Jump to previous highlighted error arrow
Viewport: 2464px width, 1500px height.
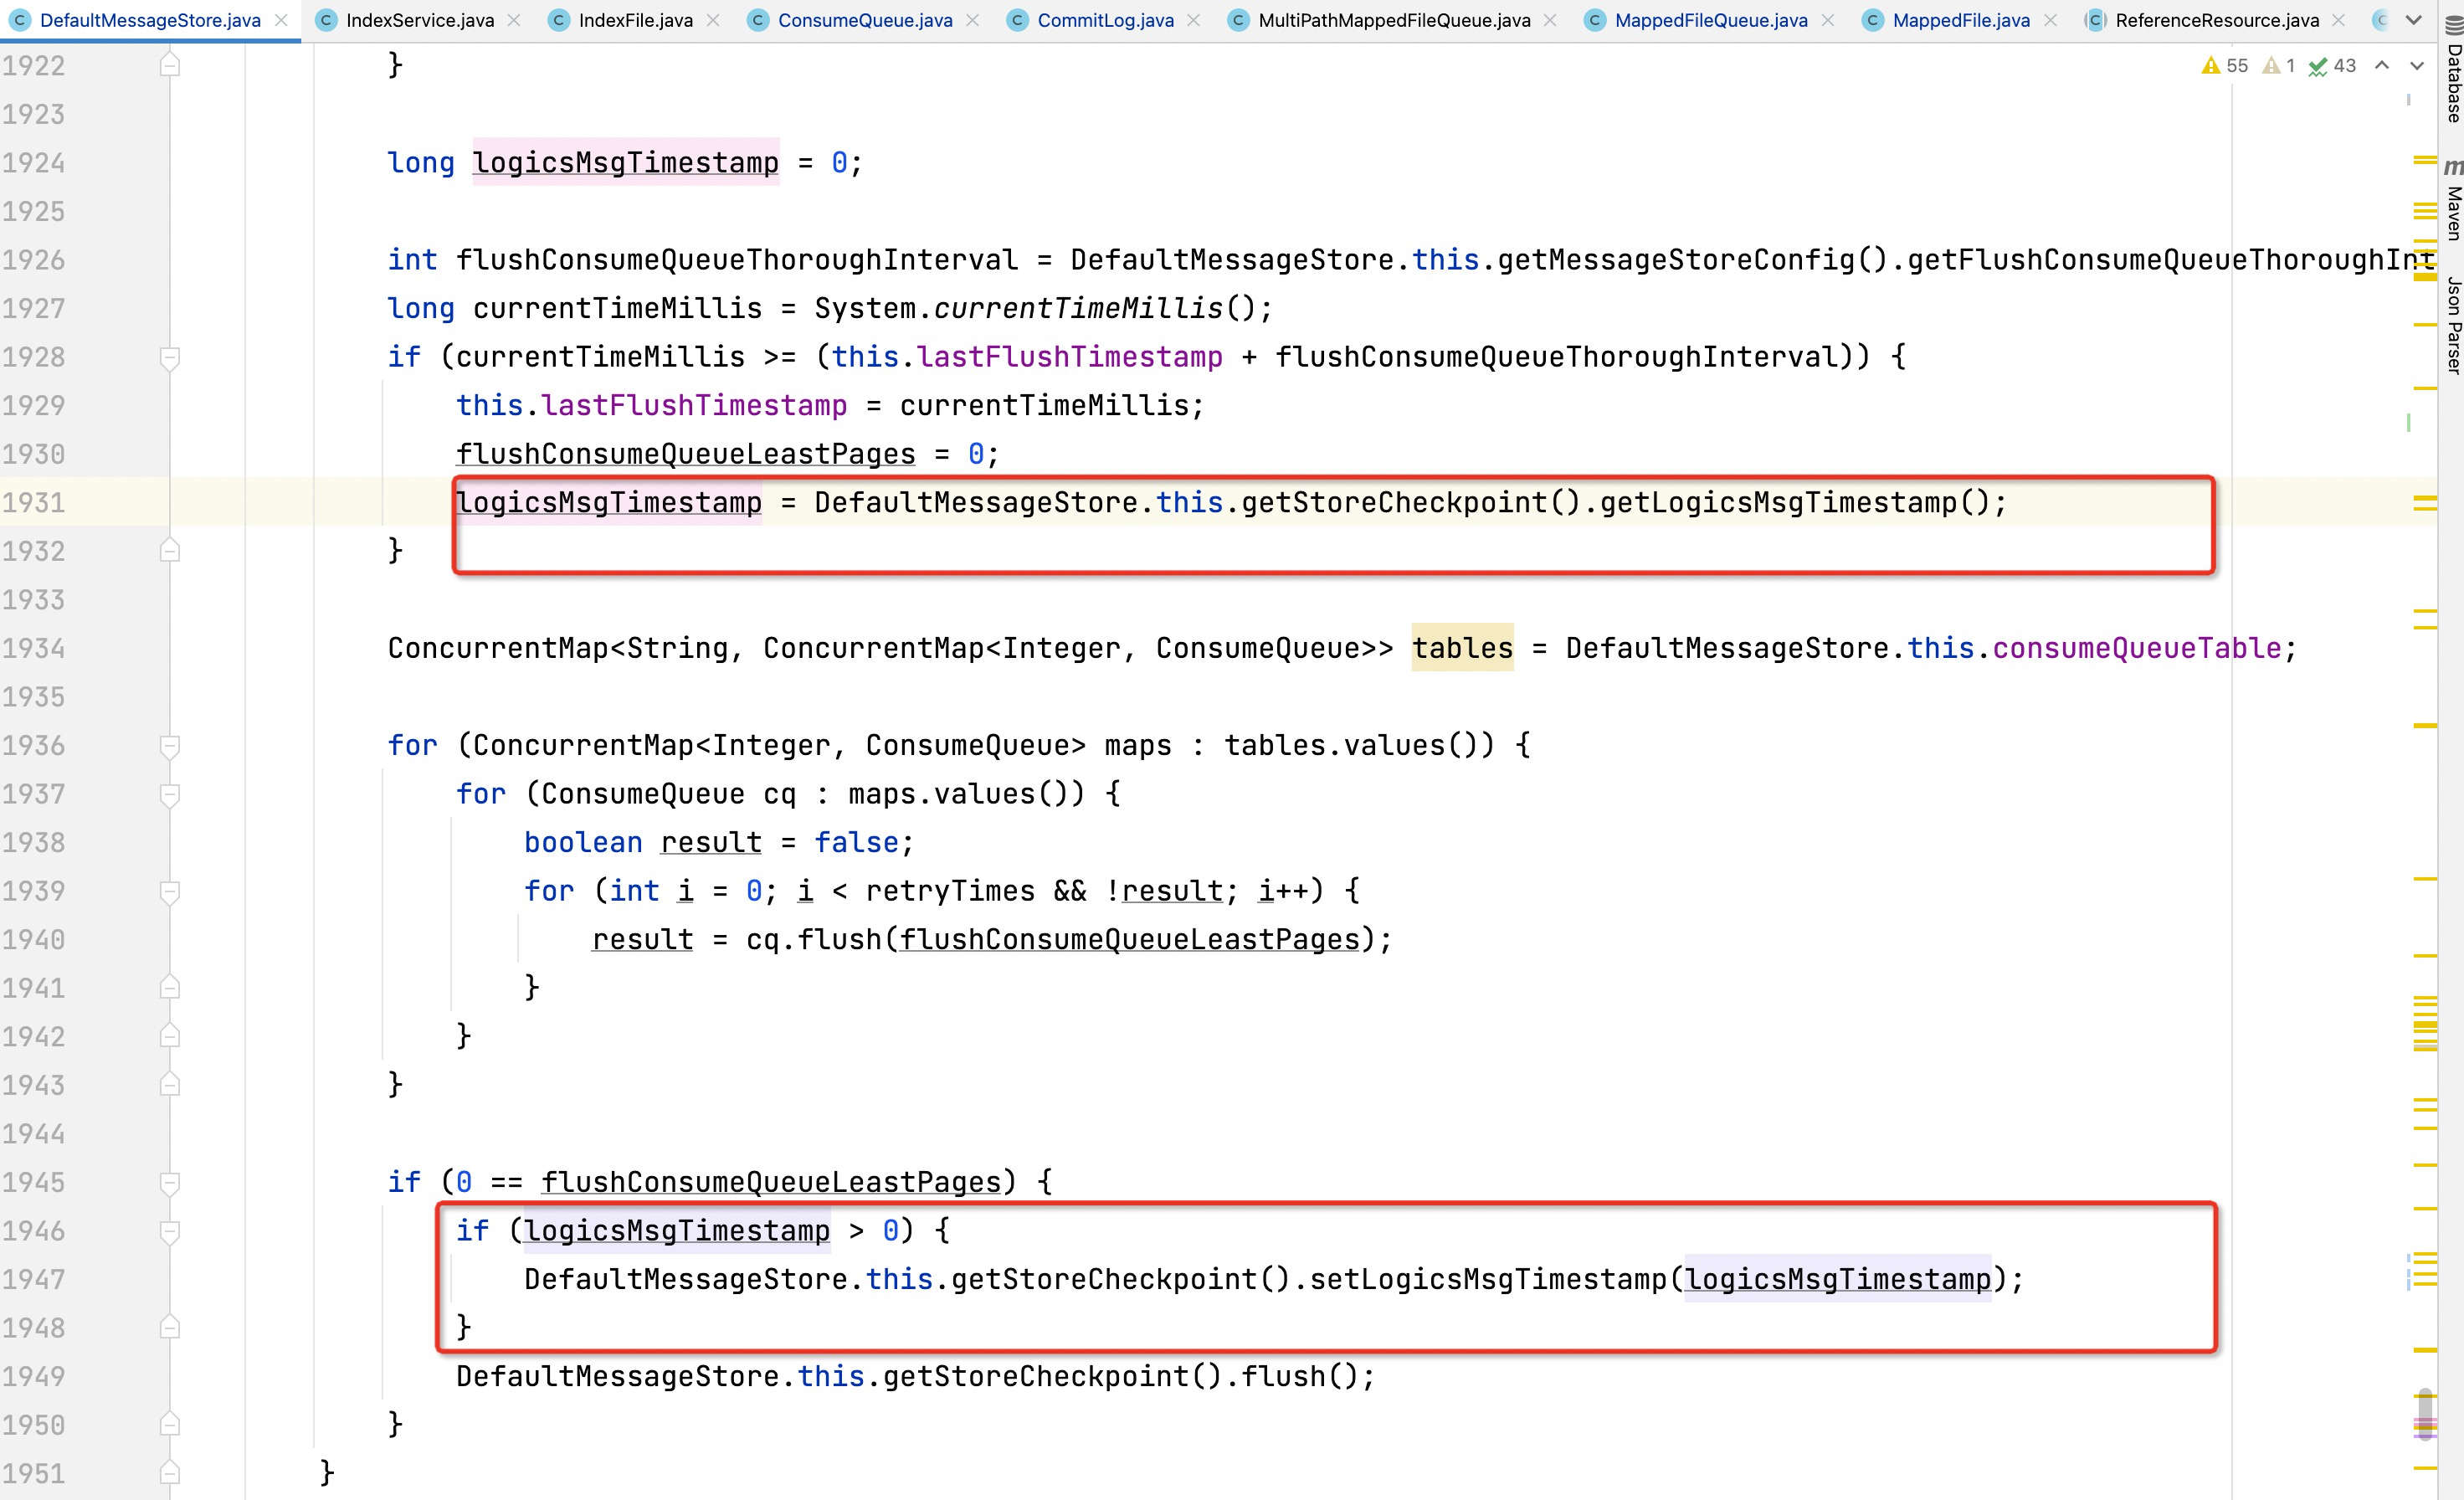(x=2382, y=66)
